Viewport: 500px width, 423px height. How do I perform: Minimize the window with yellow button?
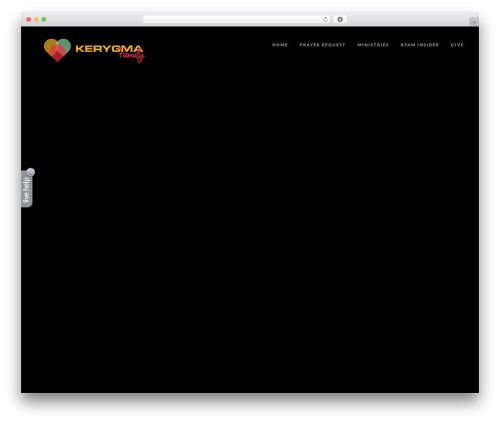point(36,19)
